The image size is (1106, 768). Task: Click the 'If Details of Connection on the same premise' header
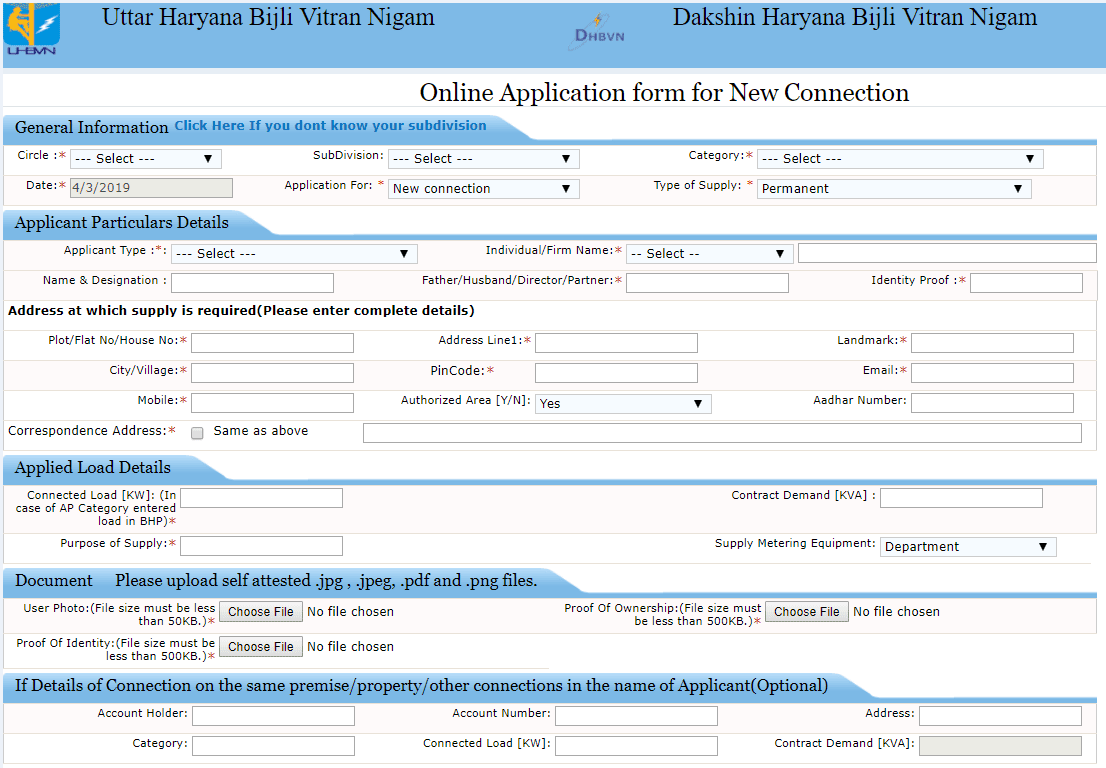(x=421, y=685)
